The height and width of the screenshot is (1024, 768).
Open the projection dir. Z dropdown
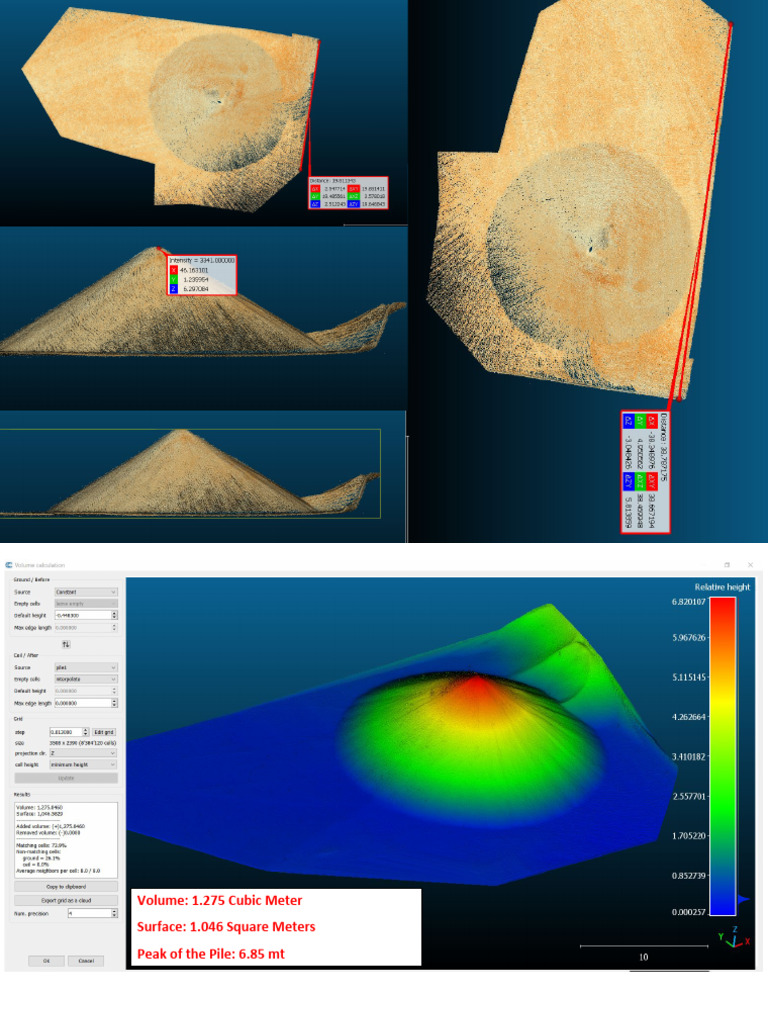click(x=84, y=753)
